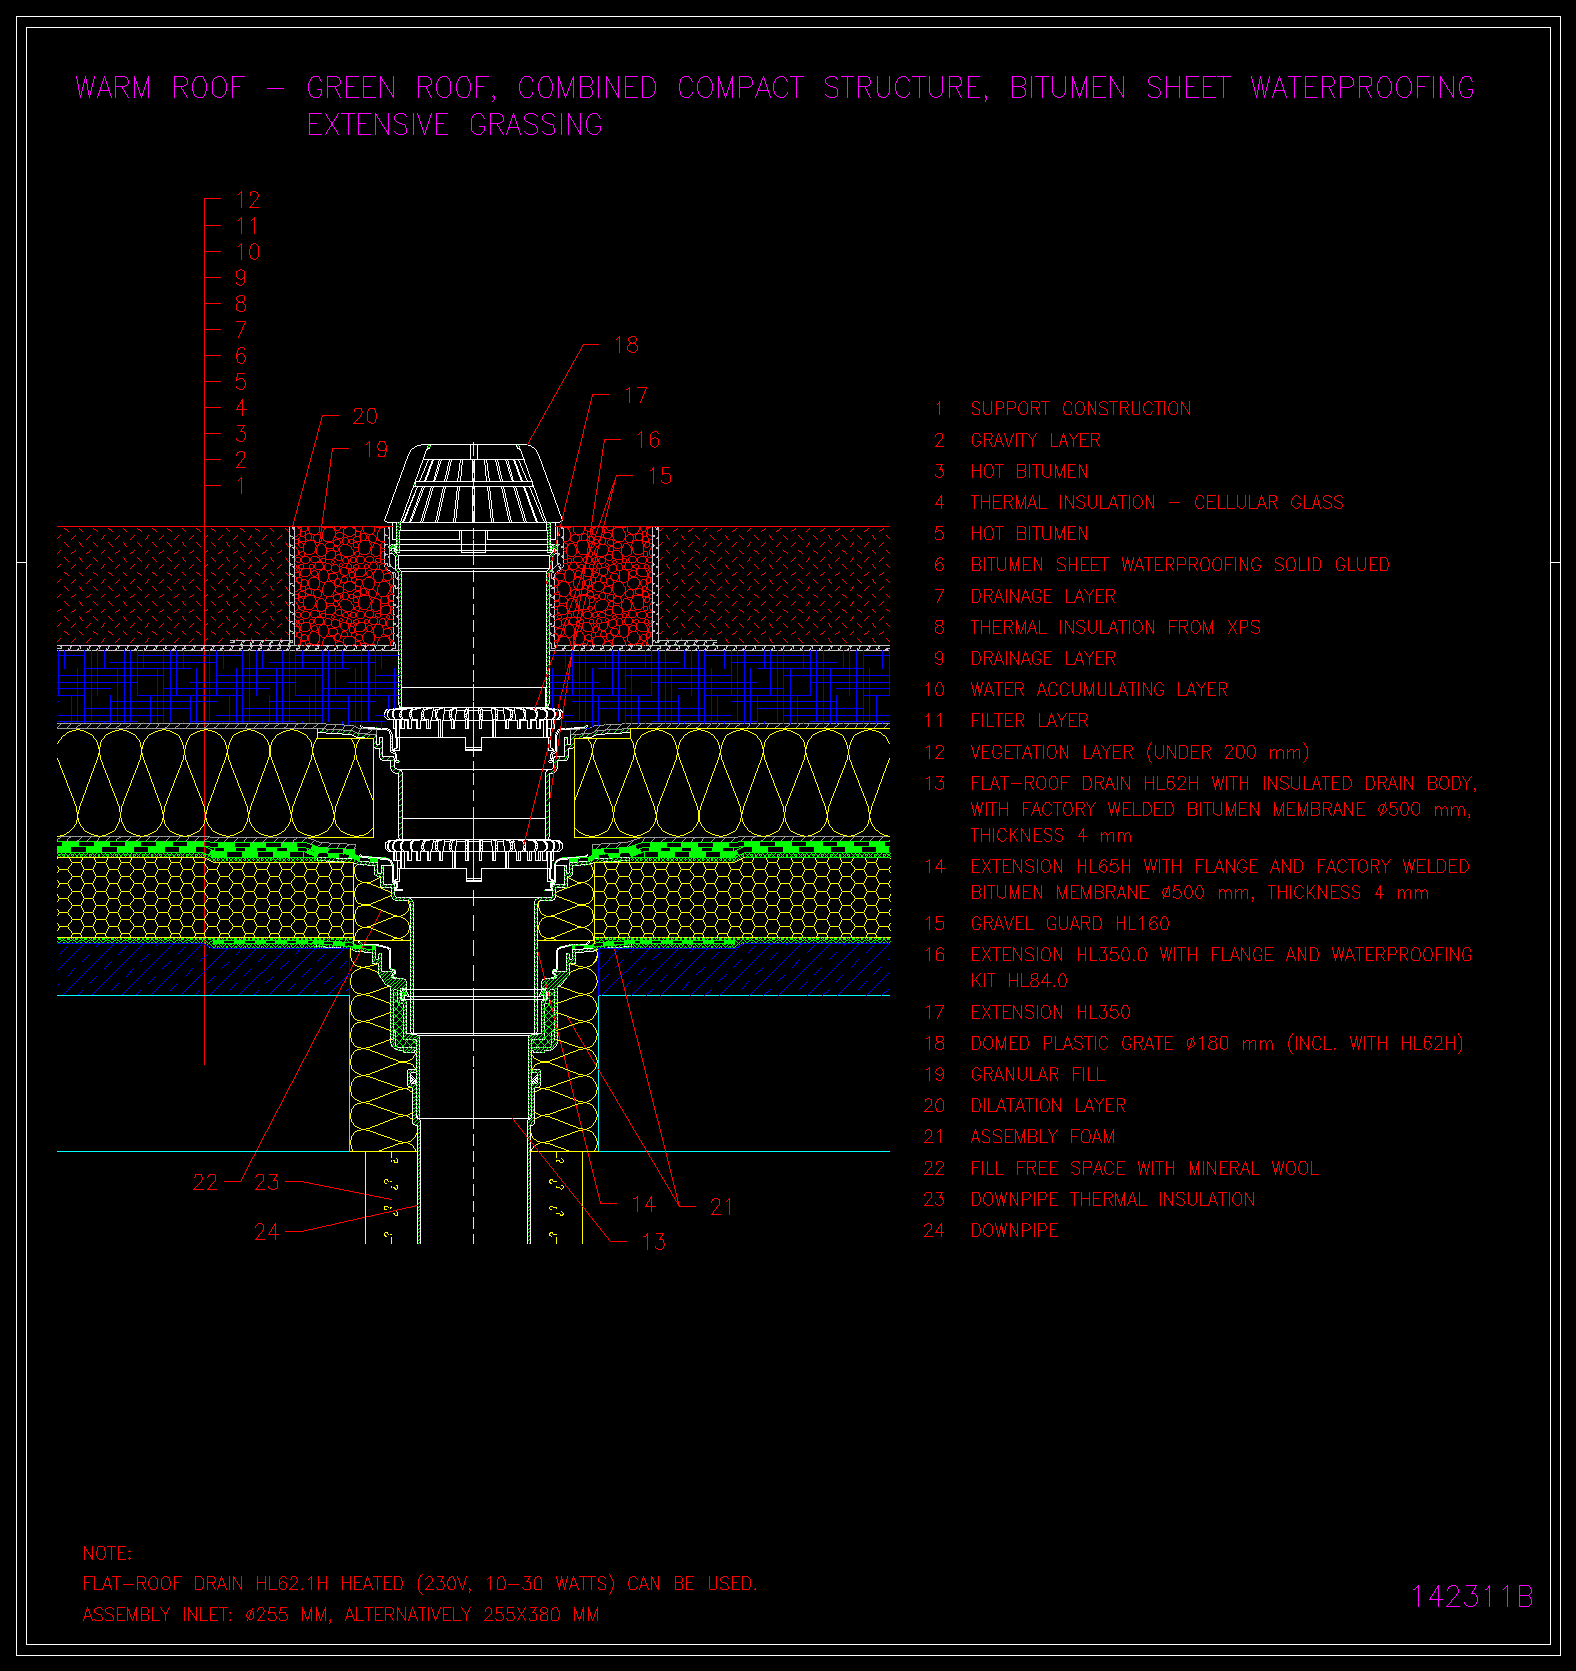The image size is (1576, 1671).
Task: Select 'DOWNPIPE THERMAL INSULATION' legend entry
Action: pyautogui.click(x=1112, y=1200)
